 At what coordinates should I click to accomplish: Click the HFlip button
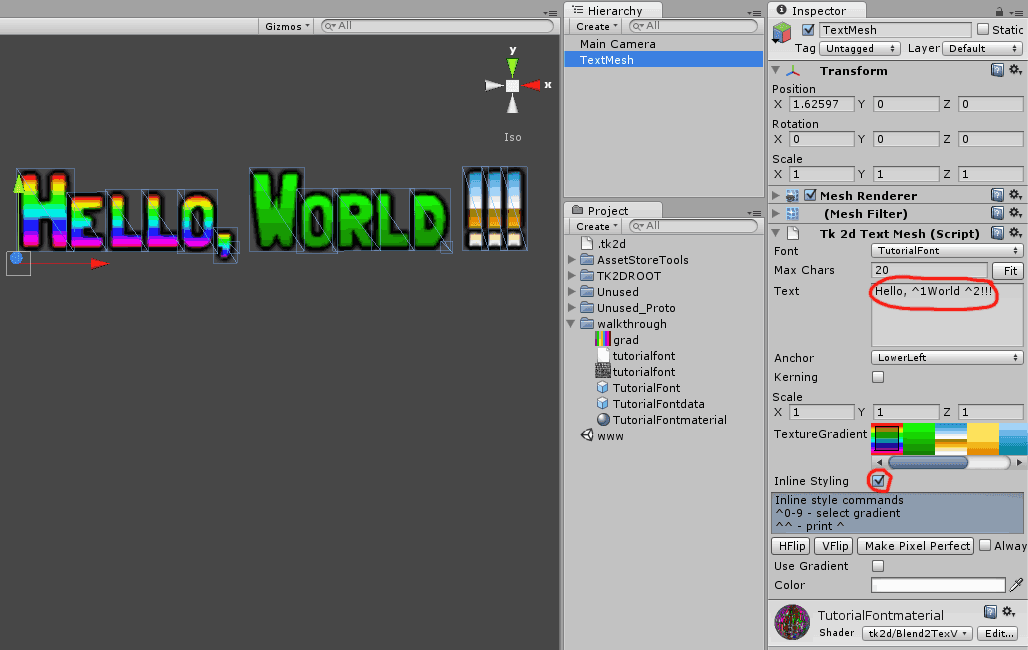click(791, 546)
